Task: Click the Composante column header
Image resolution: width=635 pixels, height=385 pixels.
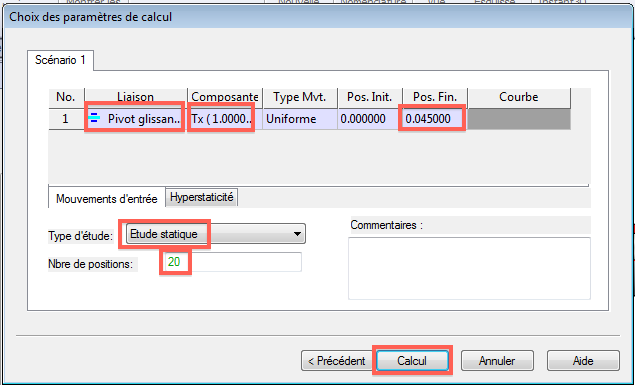Action: (x=225, y=97)
